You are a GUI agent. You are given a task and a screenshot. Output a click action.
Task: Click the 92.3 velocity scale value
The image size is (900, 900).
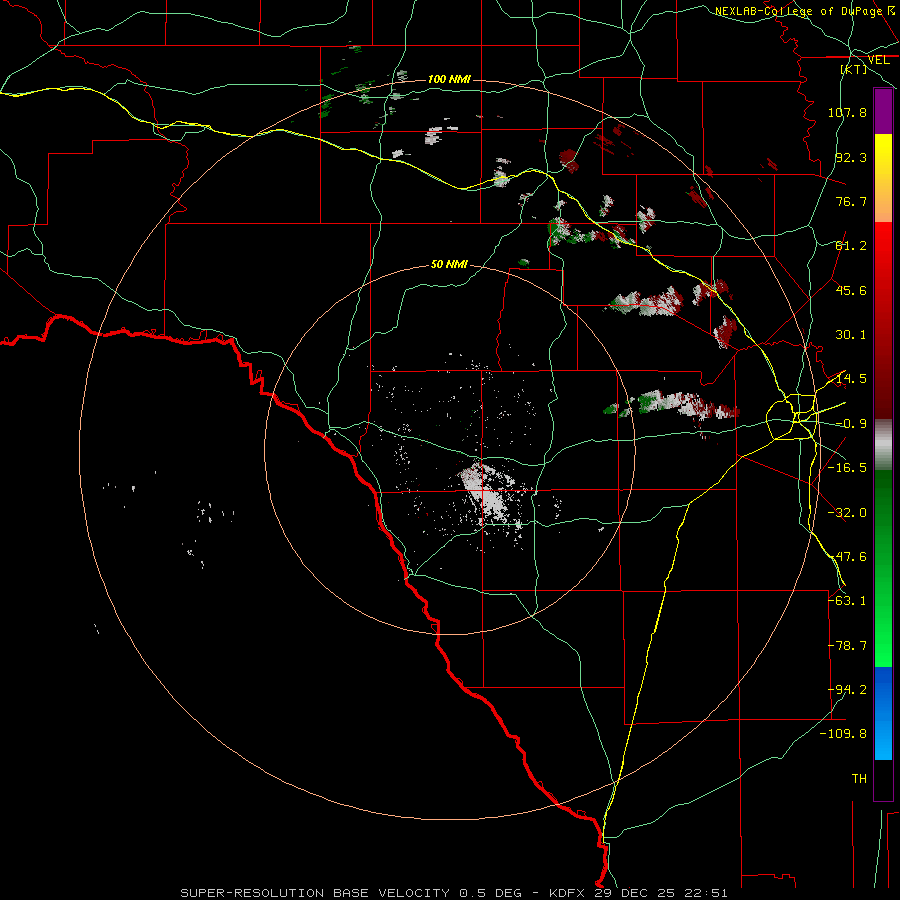click(851, 157)
